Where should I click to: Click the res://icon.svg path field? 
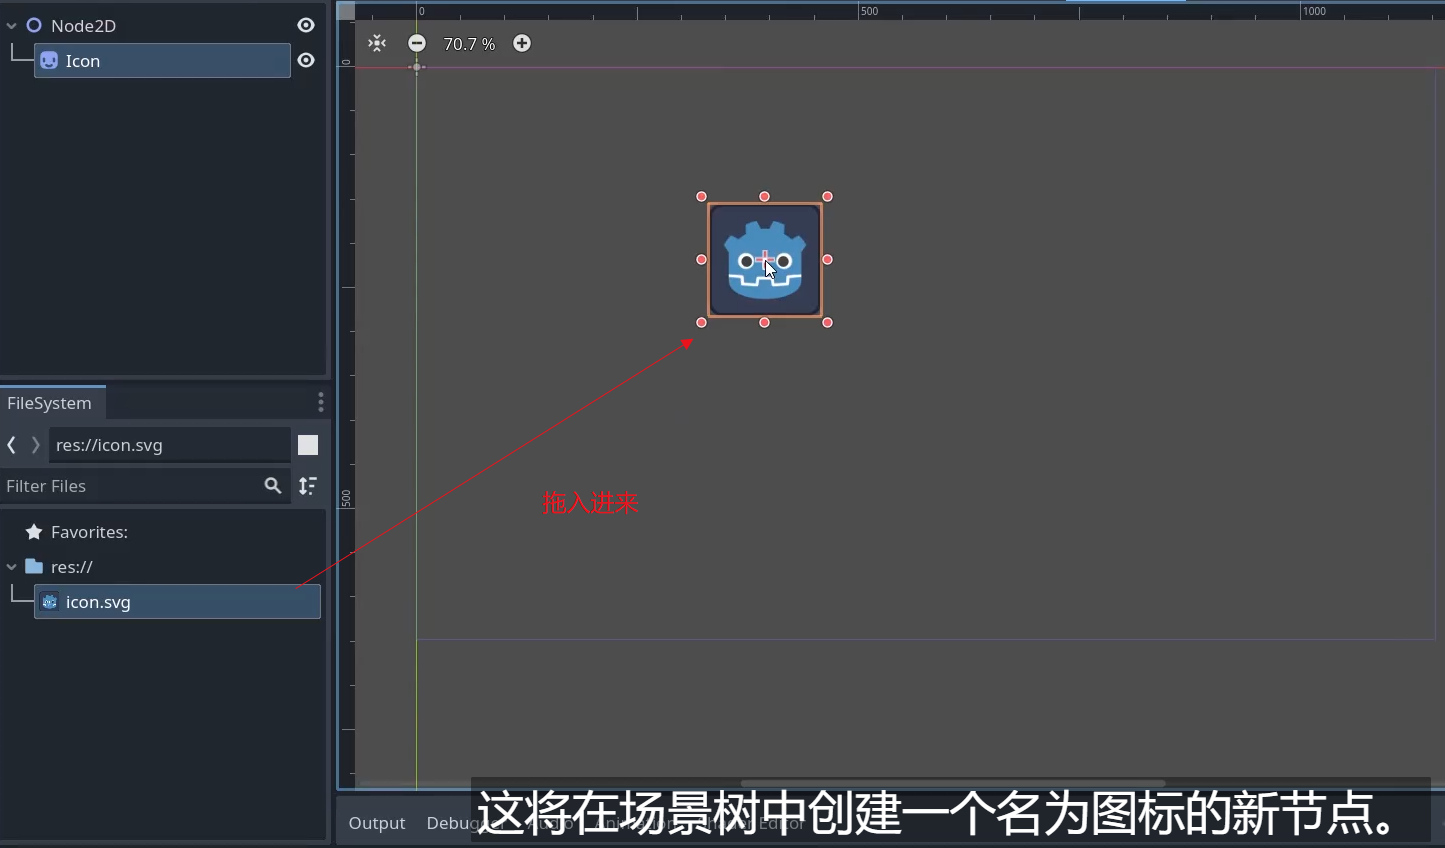click(x=170, y=445)
